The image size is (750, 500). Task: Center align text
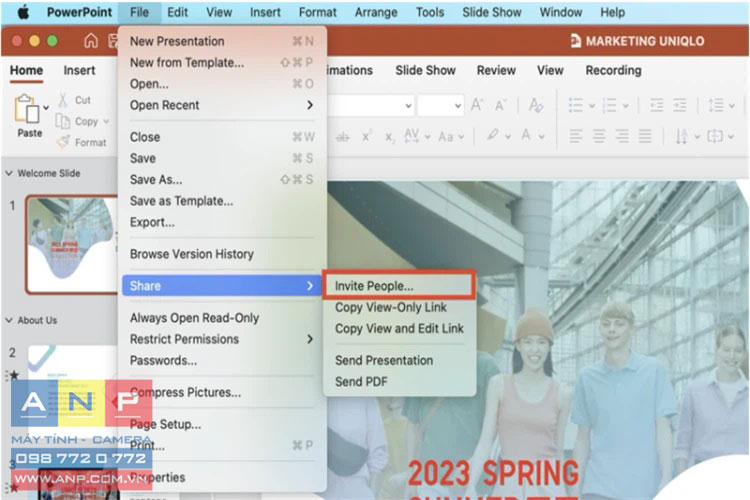click(x=599, y=136)
